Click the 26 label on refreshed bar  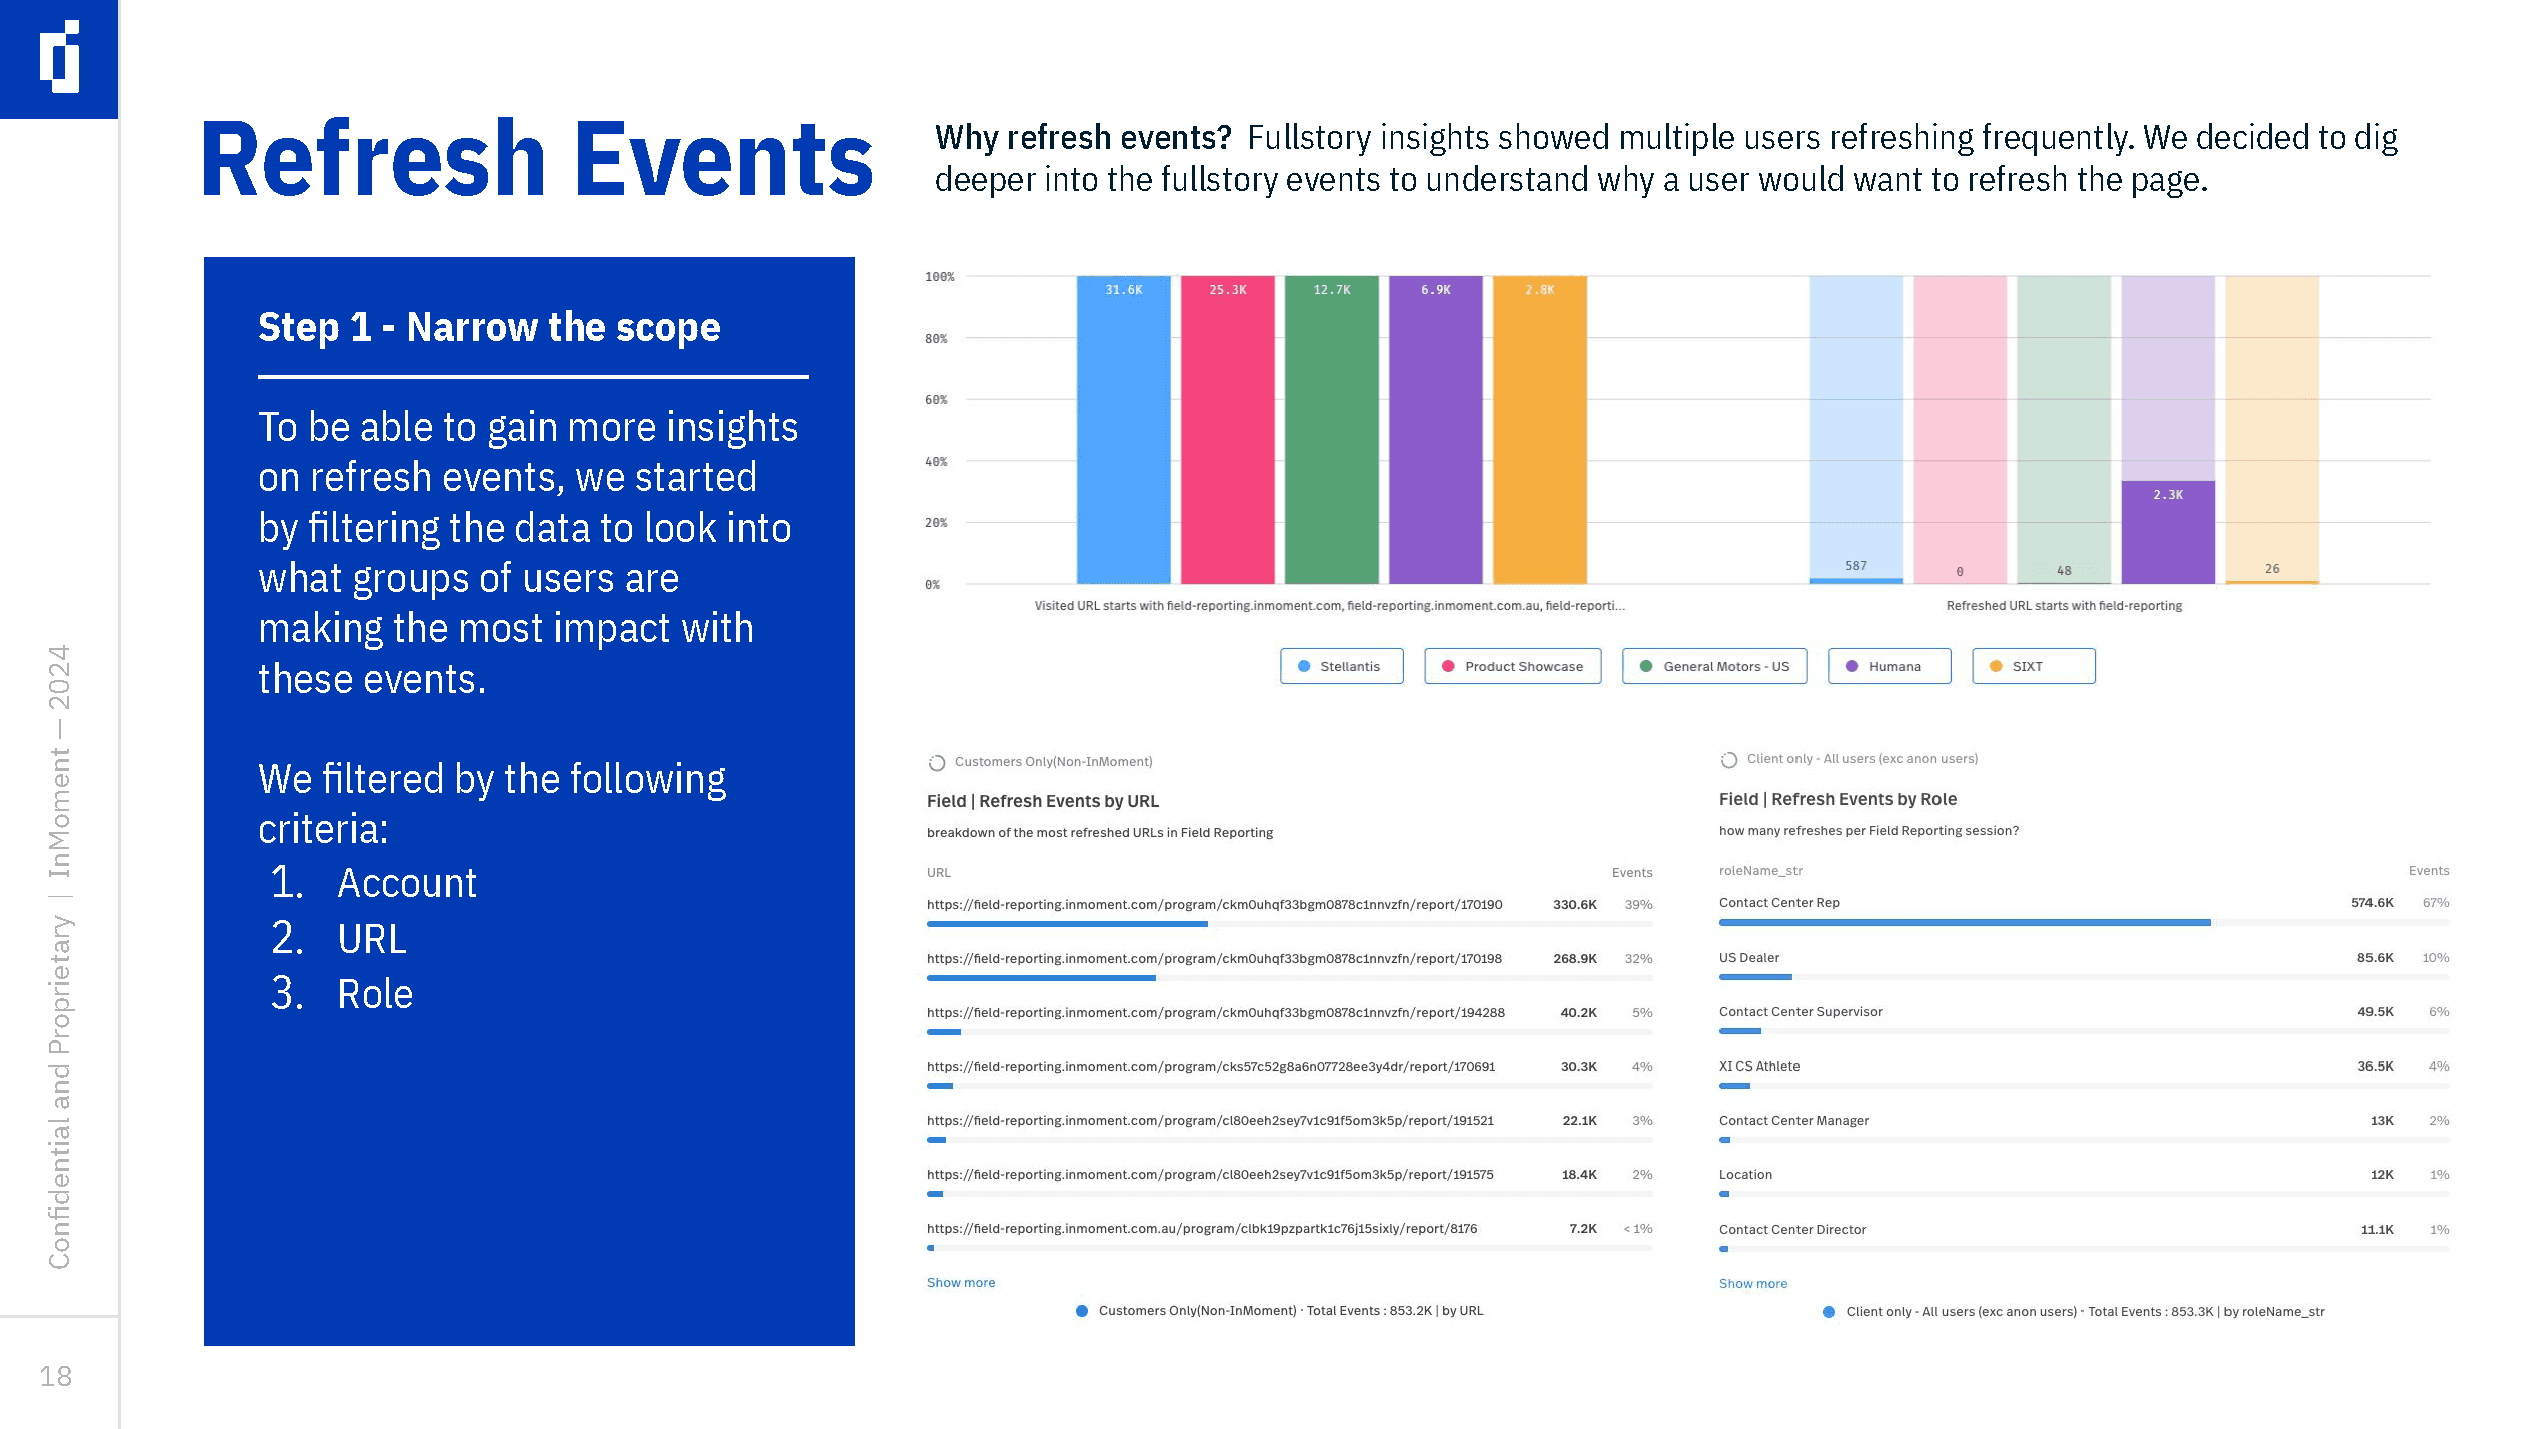(x=2272, y=568)
